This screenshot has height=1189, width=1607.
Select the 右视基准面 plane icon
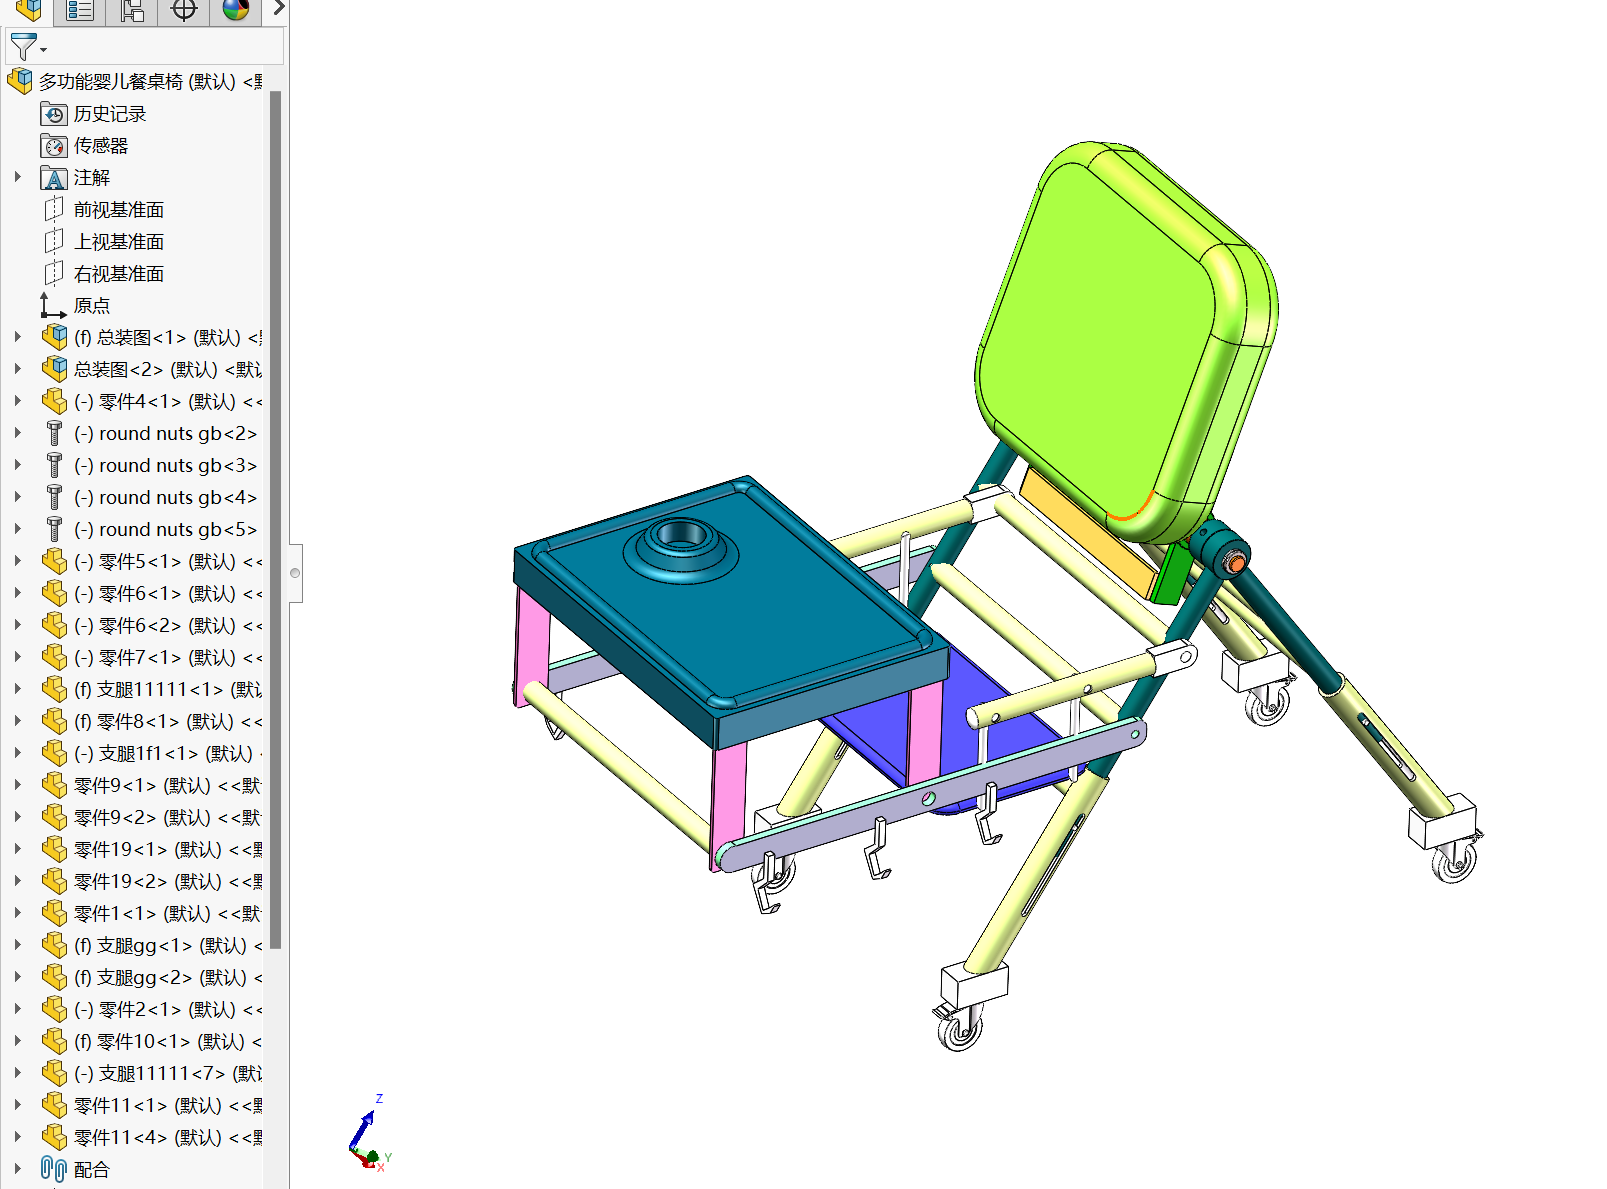pos(54,274)
